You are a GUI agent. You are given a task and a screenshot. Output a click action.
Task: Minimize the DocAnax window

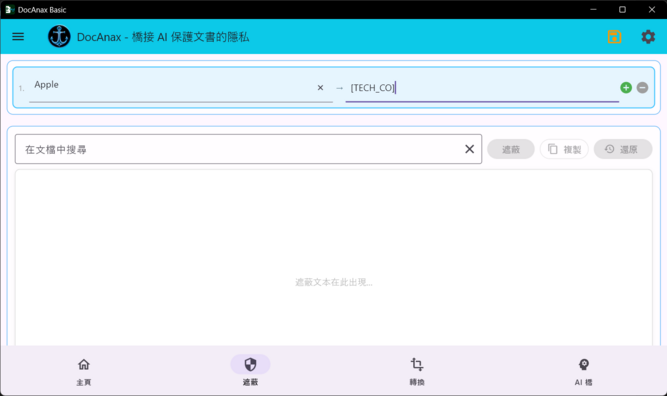point(593,9)
